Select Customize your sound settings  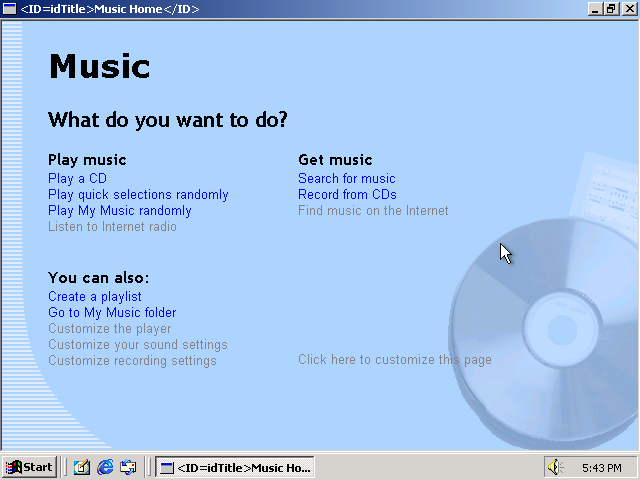point(138,345)
